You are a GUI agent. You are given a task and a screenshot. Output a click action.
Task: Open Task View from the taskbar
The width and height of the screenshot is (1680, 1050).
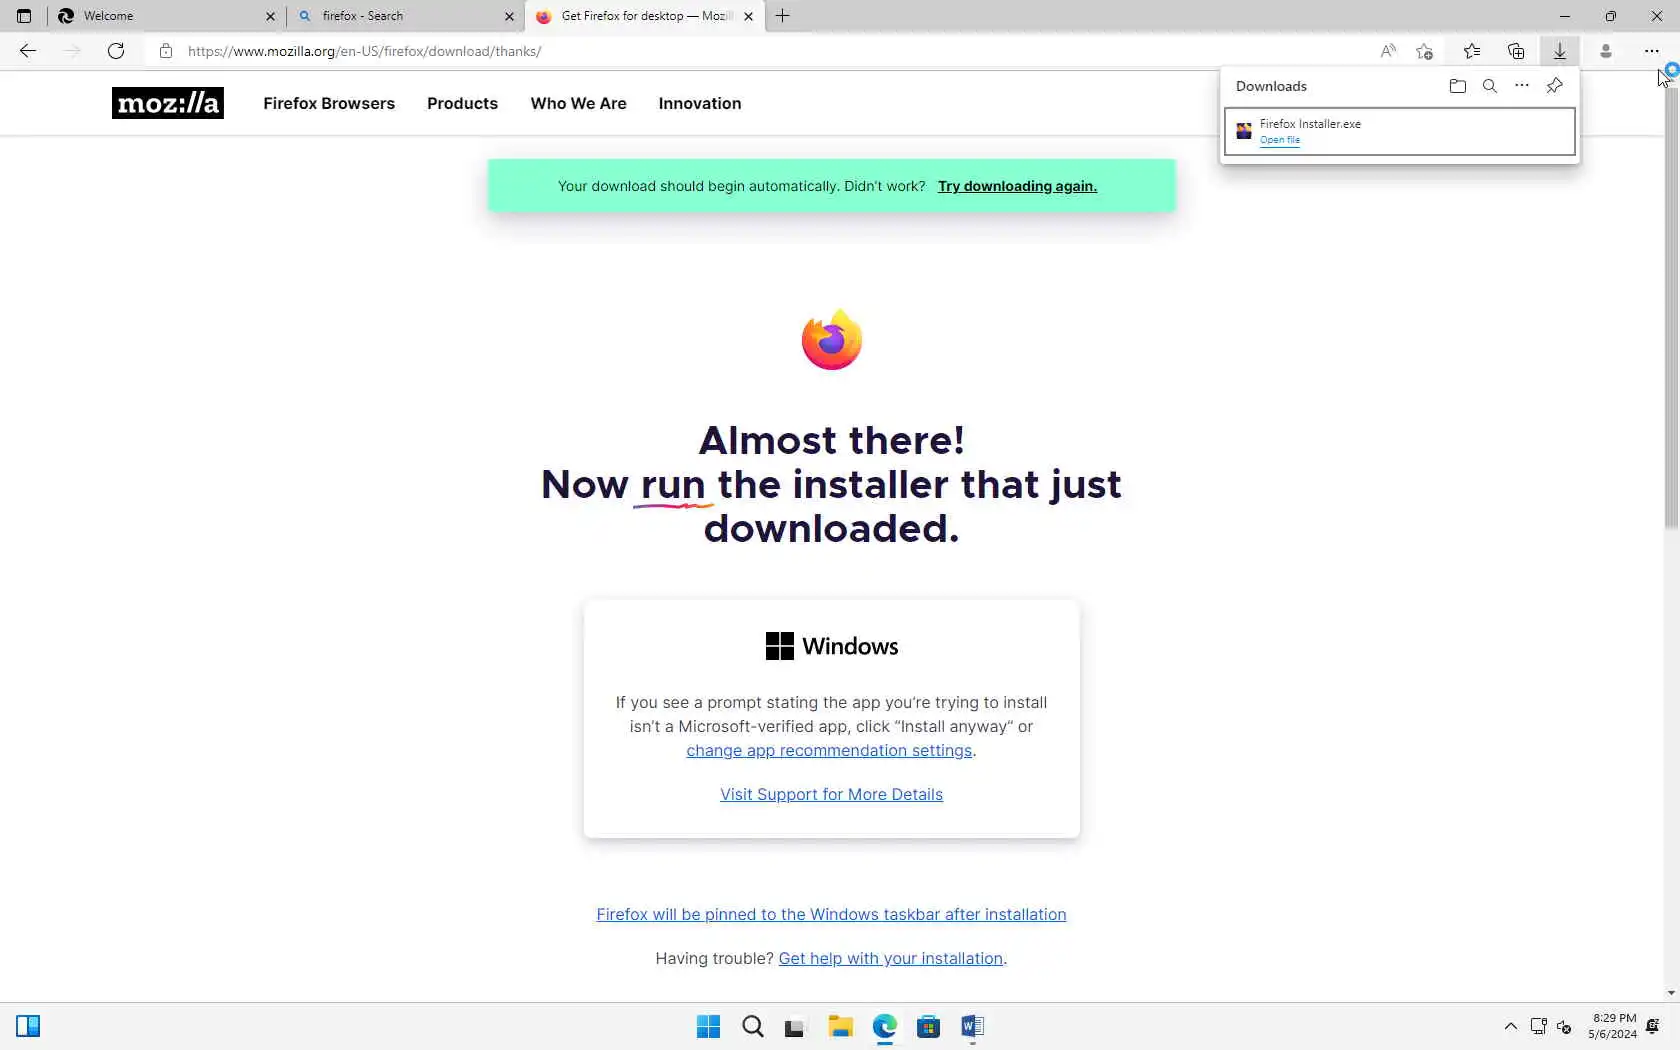click(x=795, y=1026)
